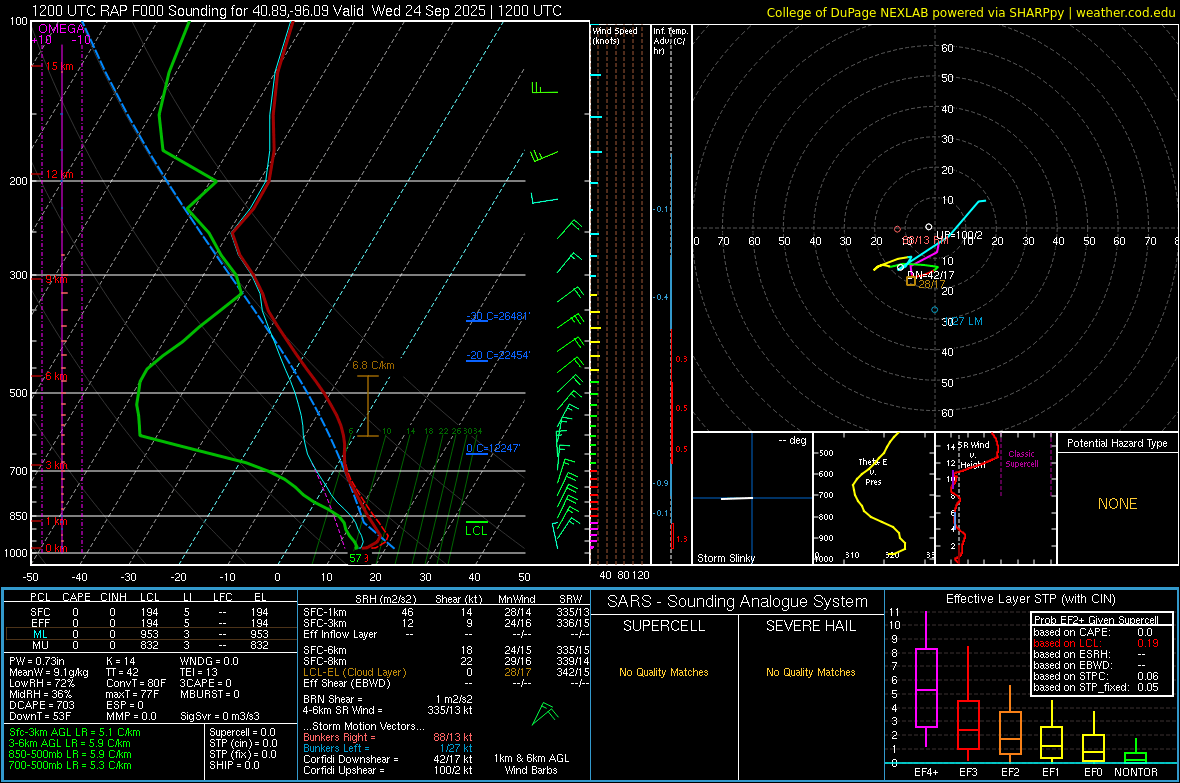The width and height of the screenshot is (1180, 783).
Task: Click the 'UP=100/2' hodograph label
Action: pyautogui.click(x=959, y=235)
